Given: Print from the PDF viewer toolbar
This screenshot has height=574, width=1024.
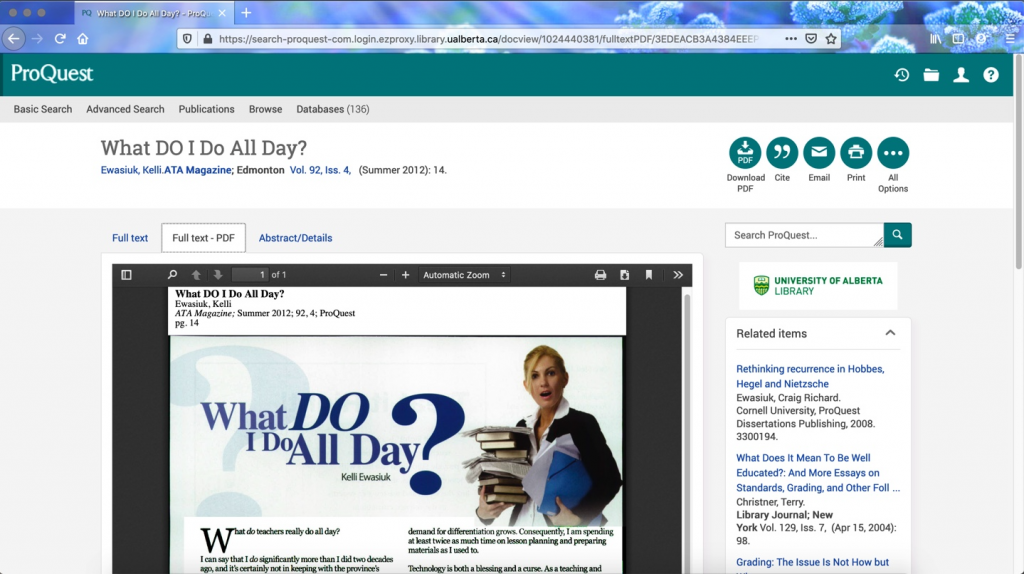Looking at the screenshot, I should (x=600, y=275).
